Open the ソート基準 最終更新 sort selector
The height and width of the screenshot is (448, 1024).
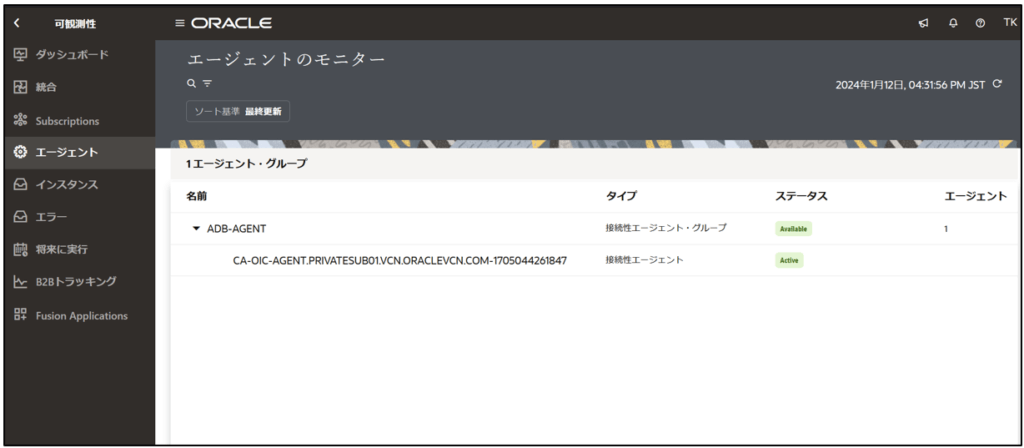coord(238,112)
